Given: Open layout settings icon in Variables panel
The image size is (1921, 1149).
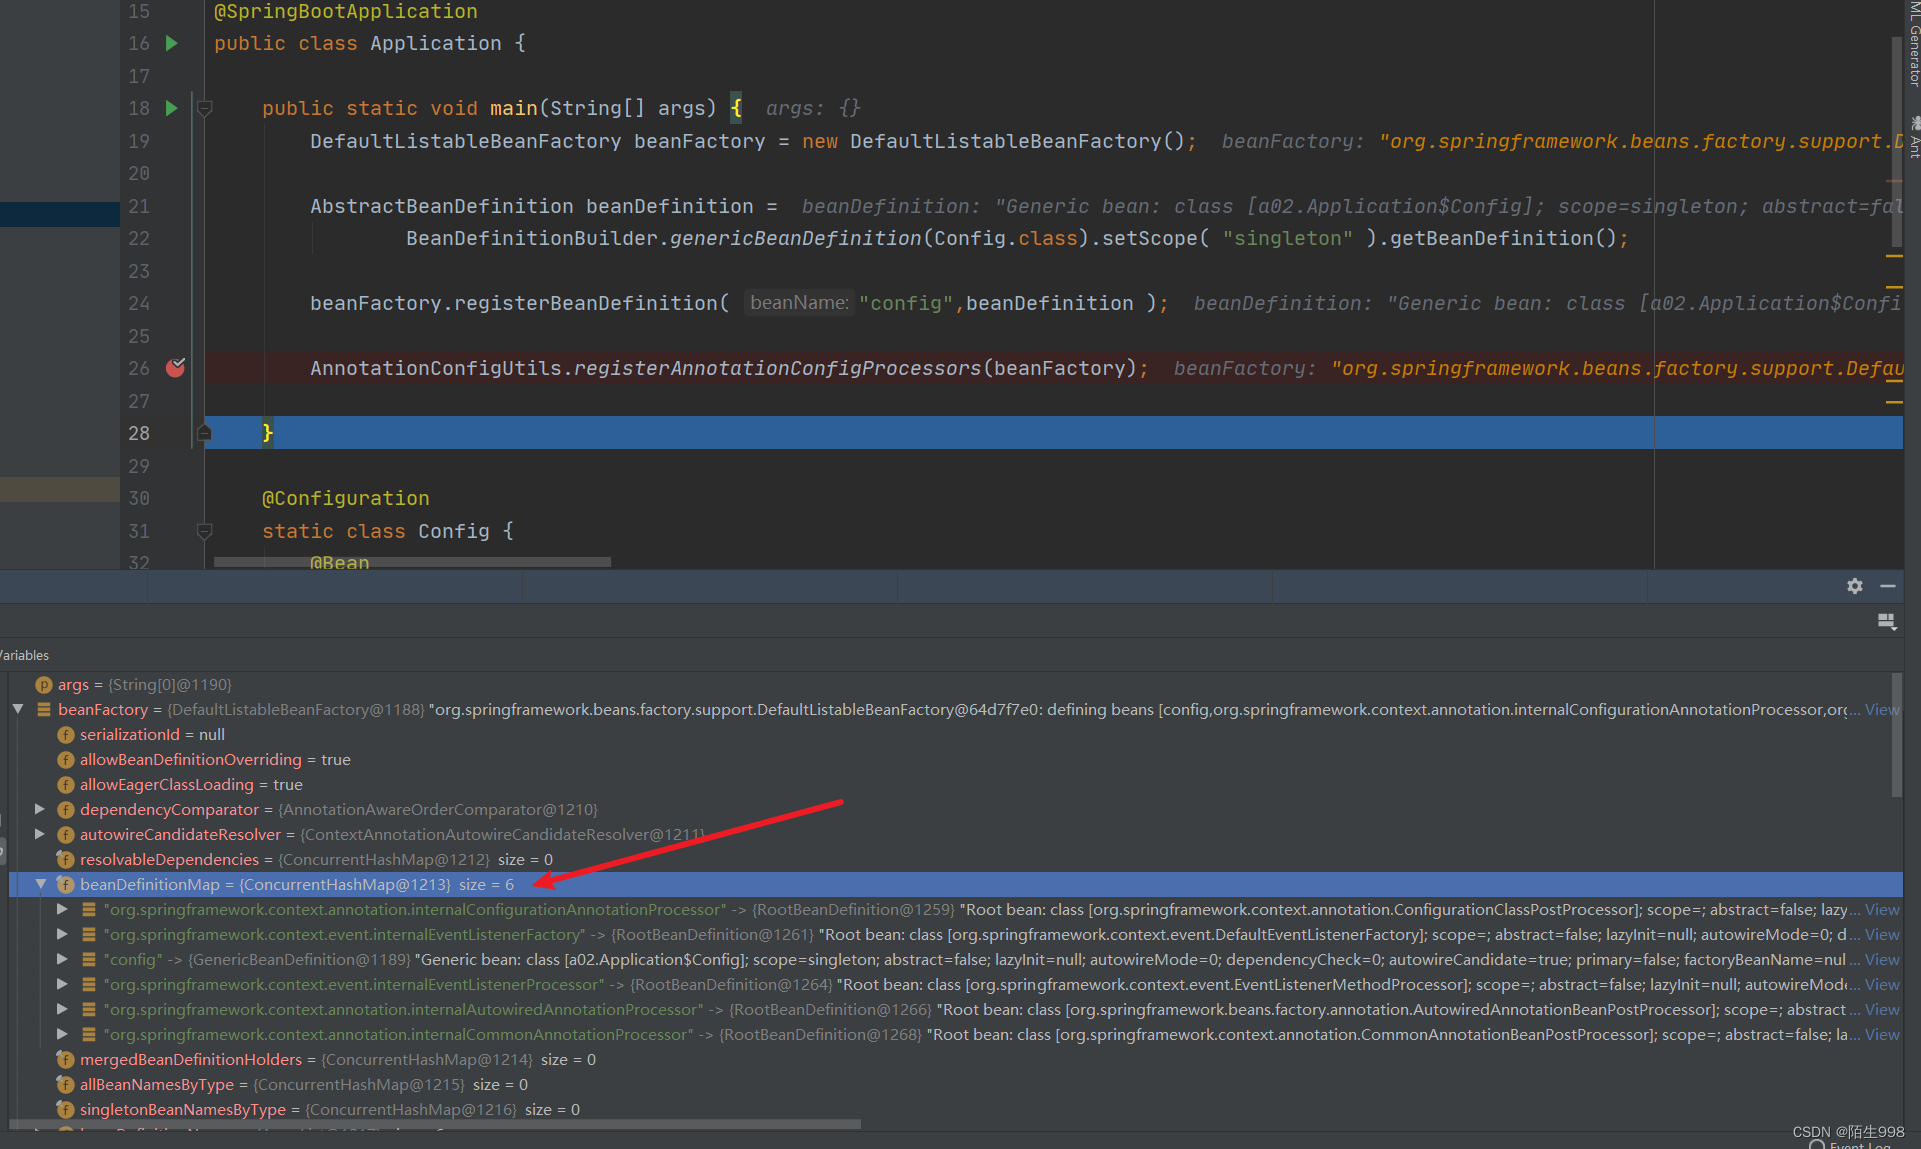Looking at the screenshot, I should click(x=1887, y=621).
